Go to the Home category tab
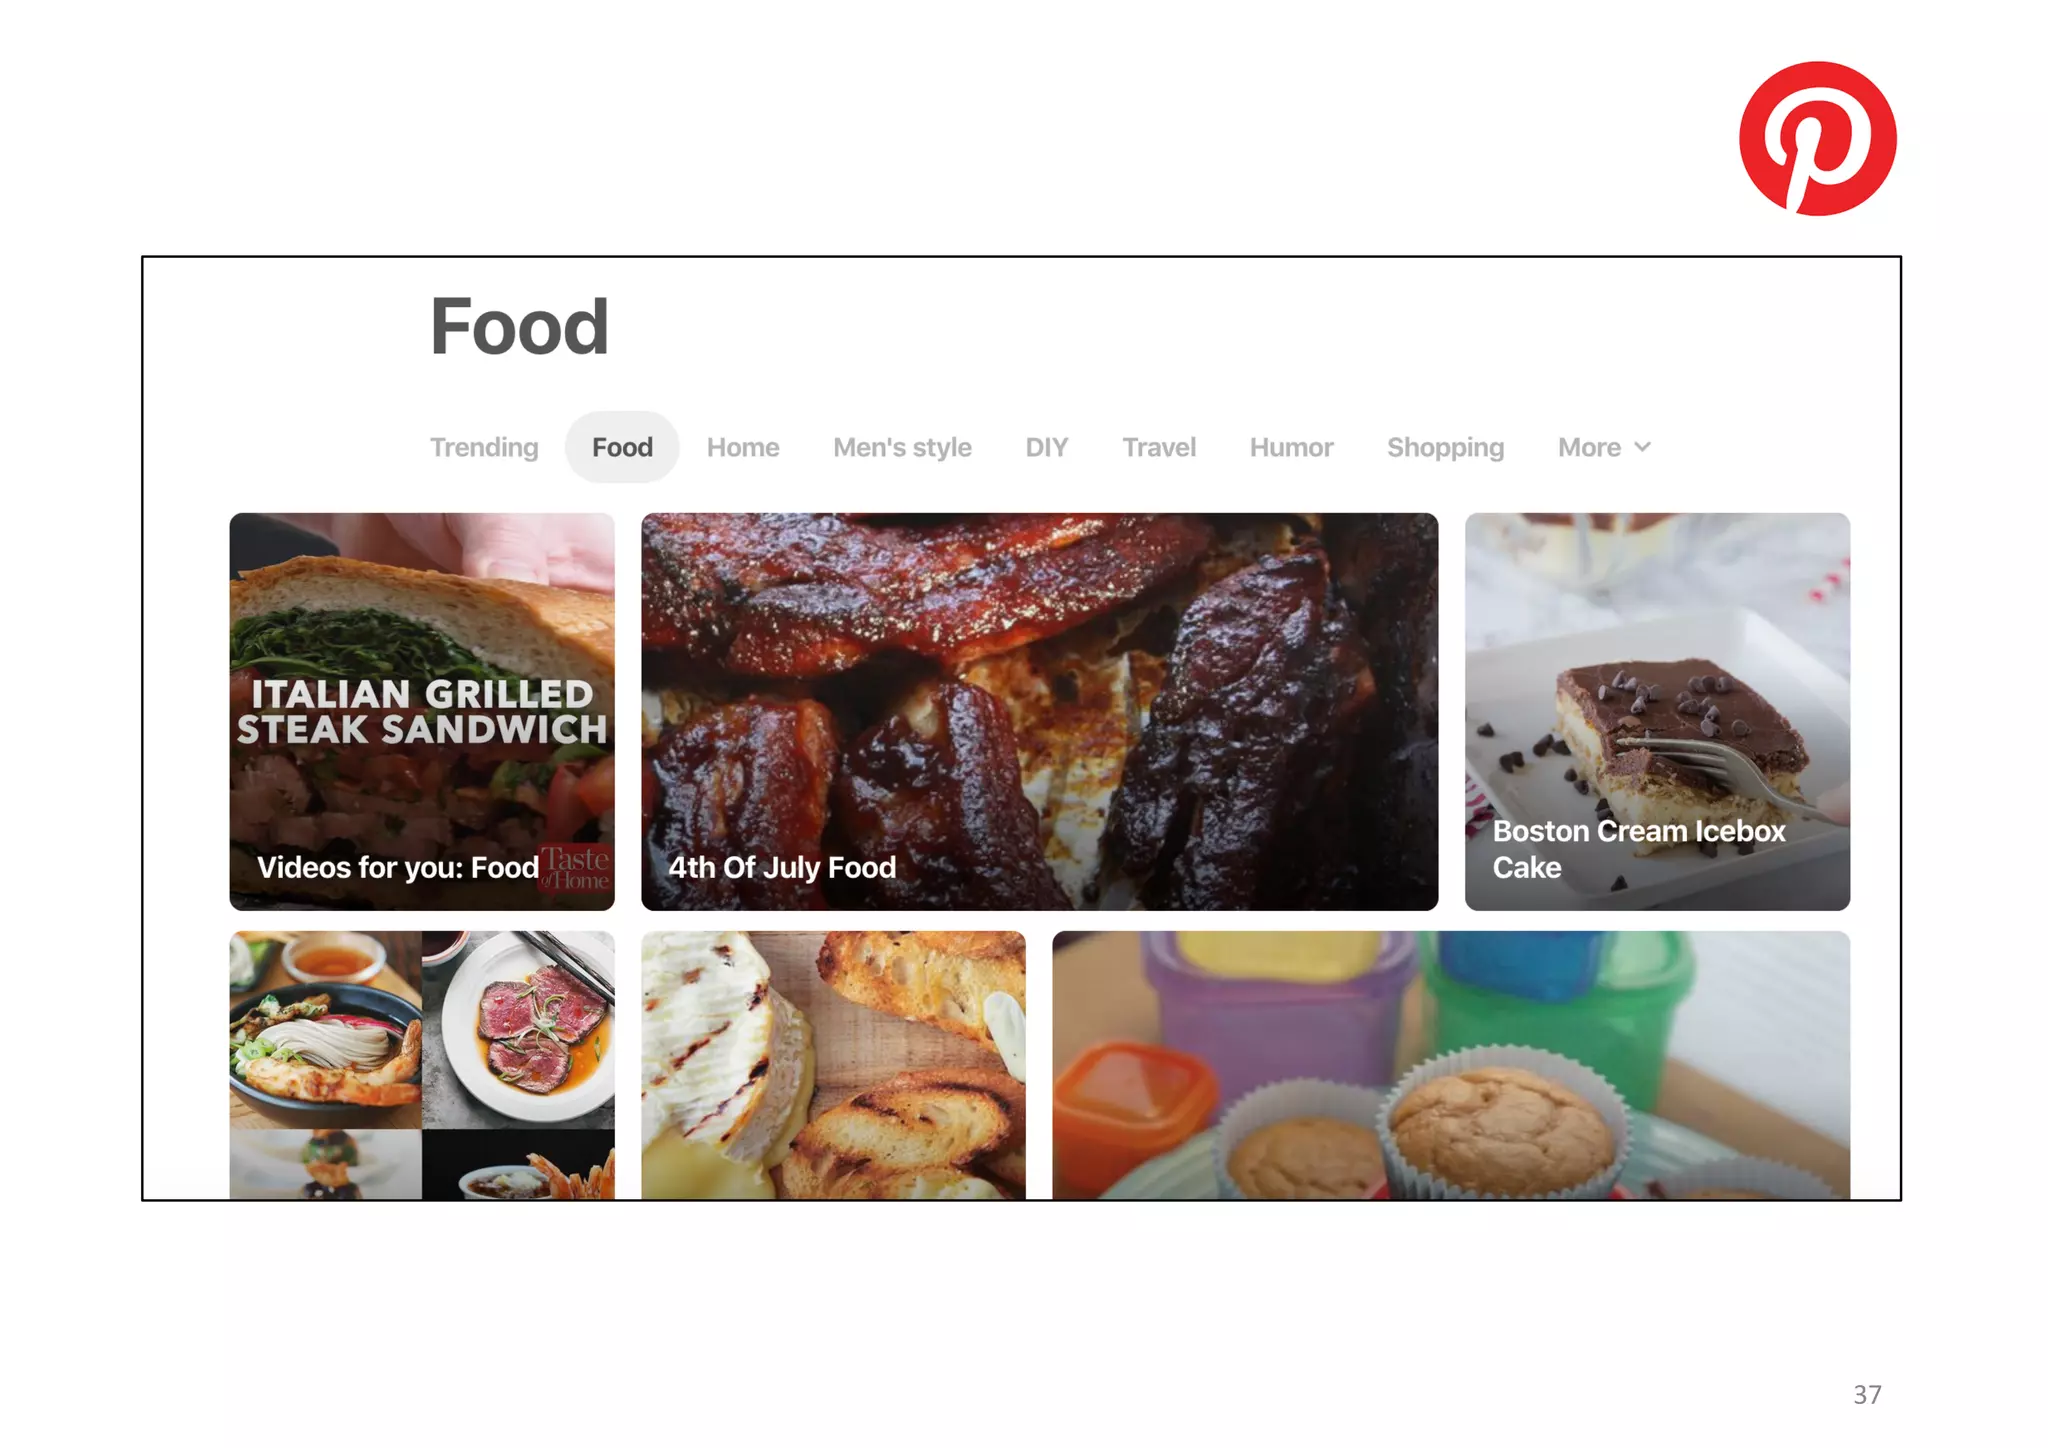 coord(743,447)
